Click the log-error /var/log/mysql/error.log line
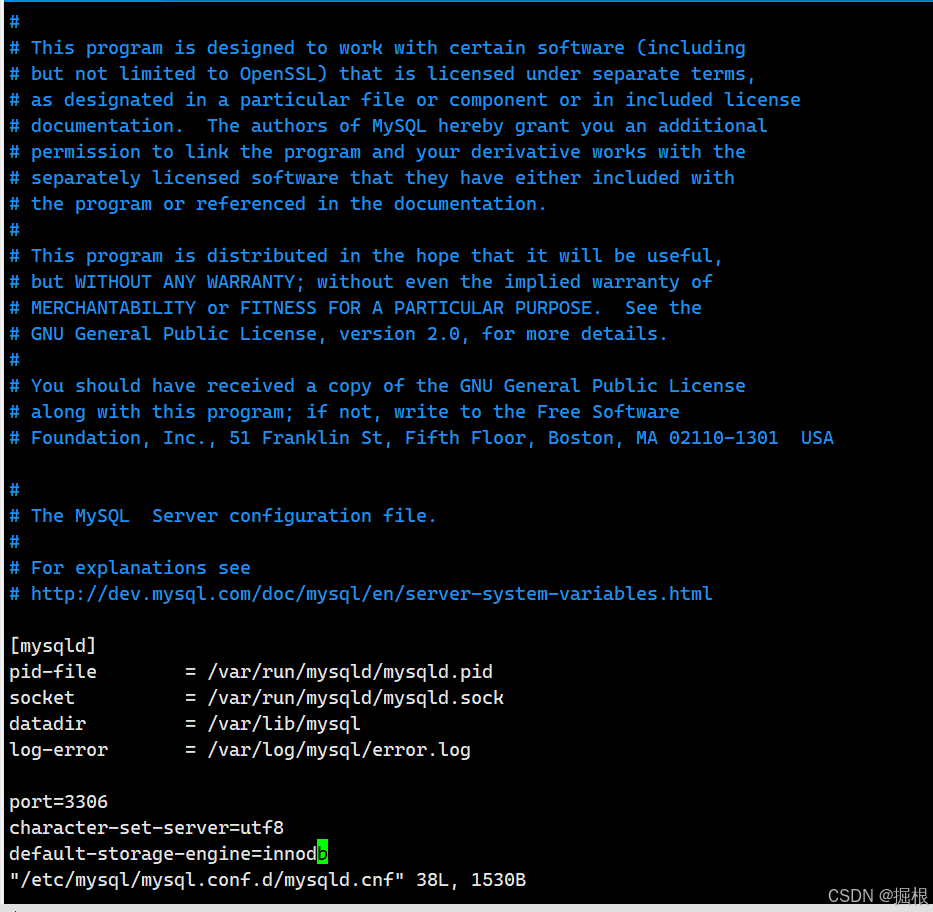Image resolution: width=933 pixels, height=912 pixels. click(240, 750)
